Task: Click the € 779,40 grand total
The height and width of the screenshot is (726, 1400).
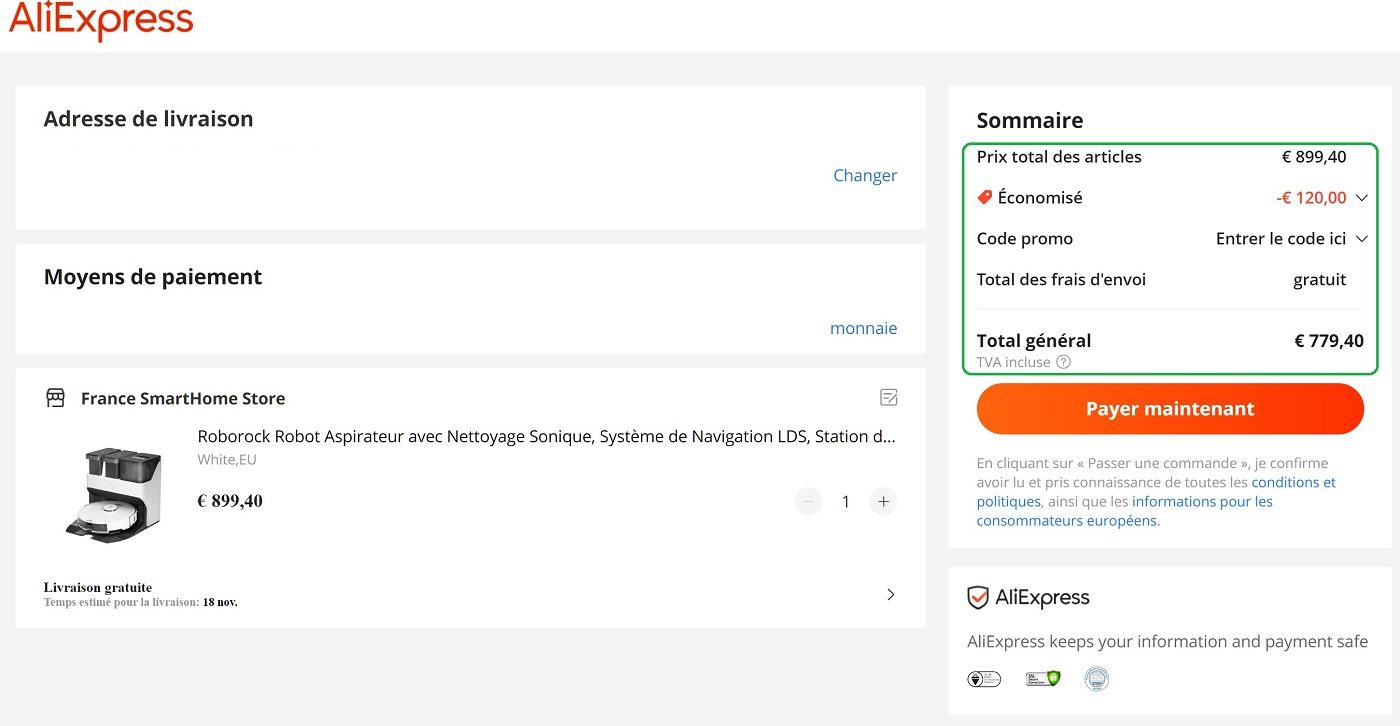Action: pyautogui.click(x=1329, y=341)
